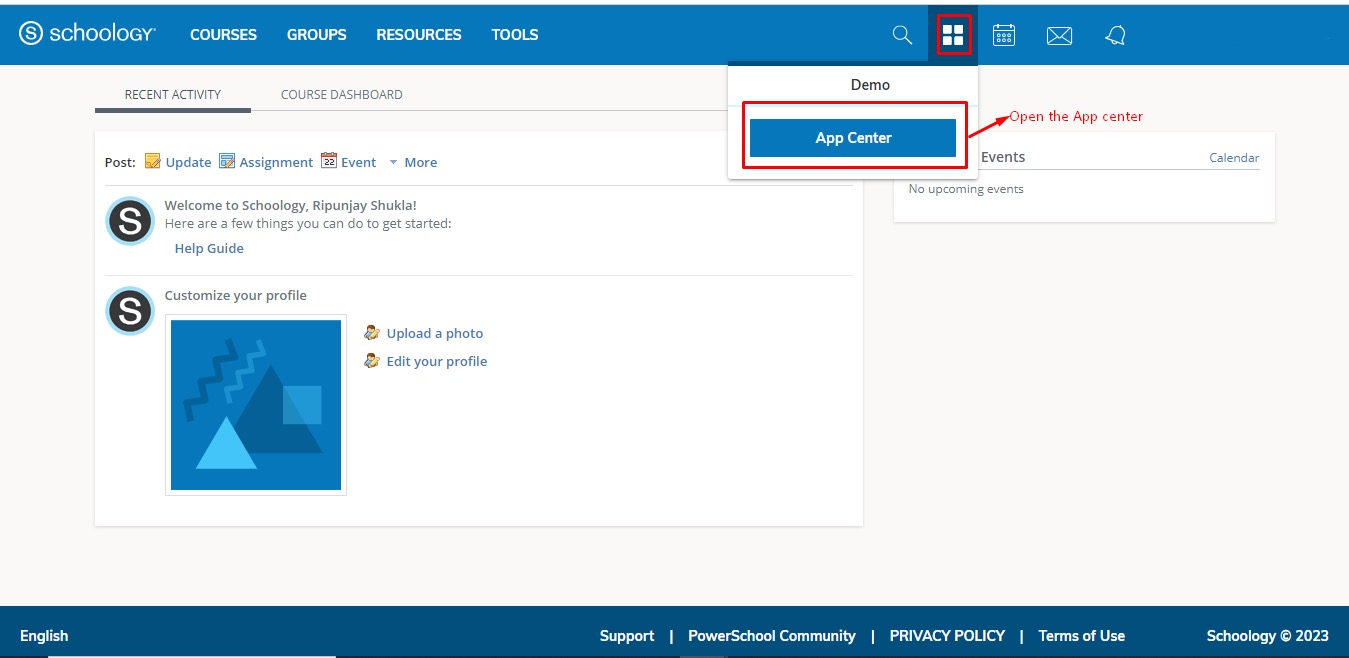Click the Upload a photo link
This screenshot has height=658, width=1349.
[x=435, y=333]
